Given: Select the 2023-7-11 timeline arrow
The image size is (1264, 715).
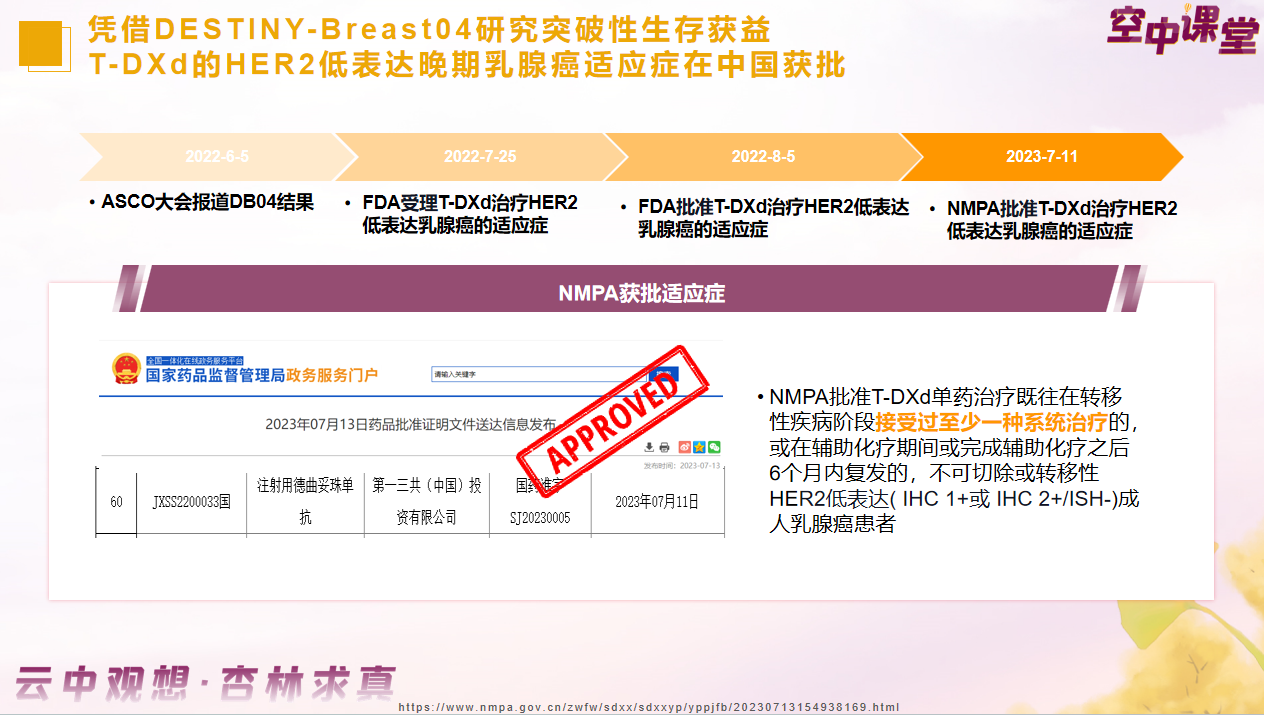Looking at the screenshot, I should pyautogui.click(x=1041, y=157).
